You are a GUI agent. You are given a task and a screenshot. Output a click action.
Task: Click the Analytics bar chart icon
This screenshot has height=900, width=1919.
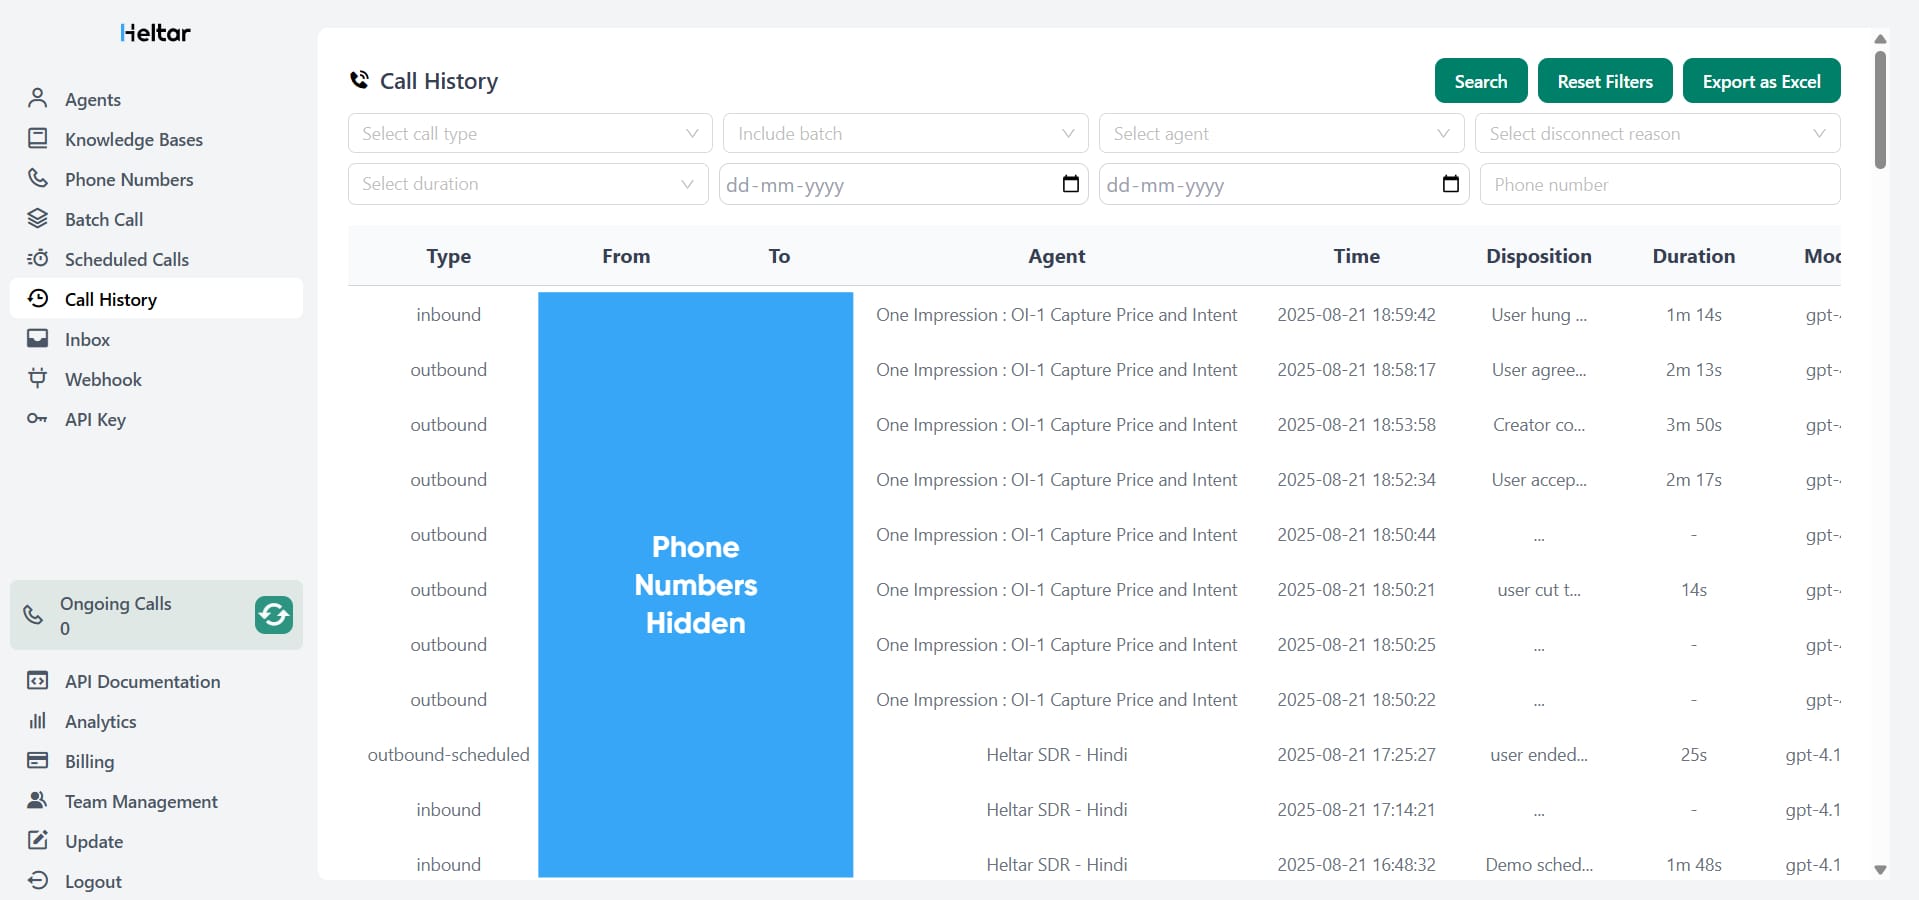point(38,720)
